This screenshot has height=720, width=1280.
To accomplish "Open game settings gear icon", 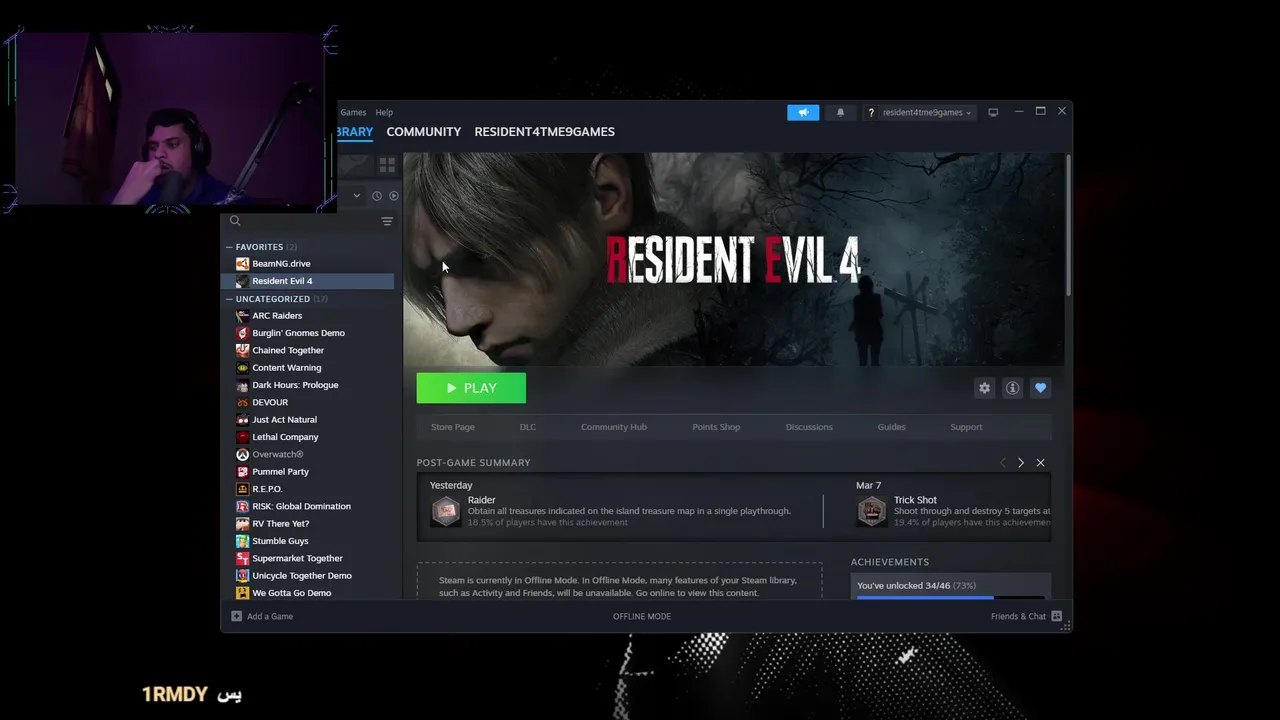I will 985,388.
